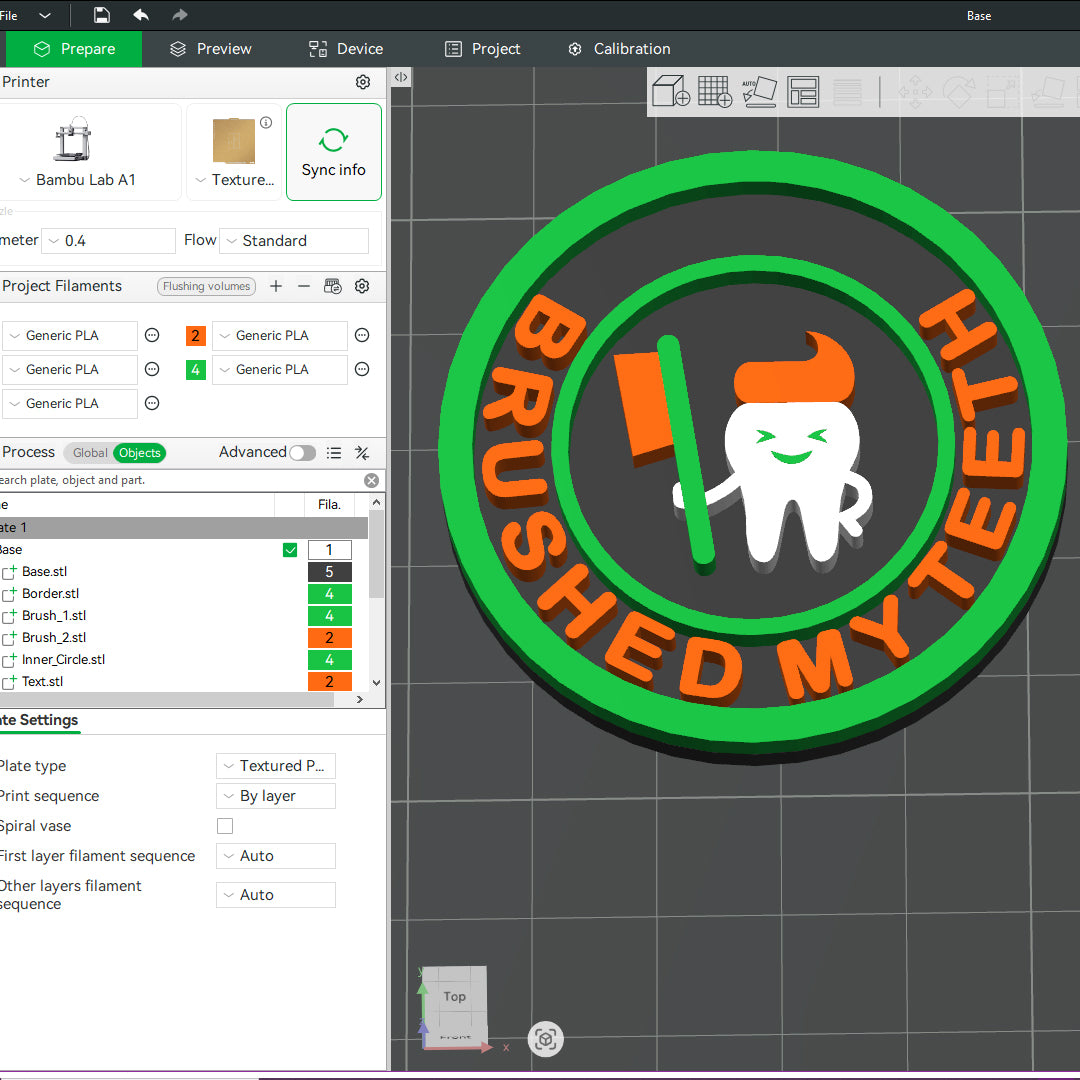Uncheck the Base object printable checkbox

(x=290, y=550)
